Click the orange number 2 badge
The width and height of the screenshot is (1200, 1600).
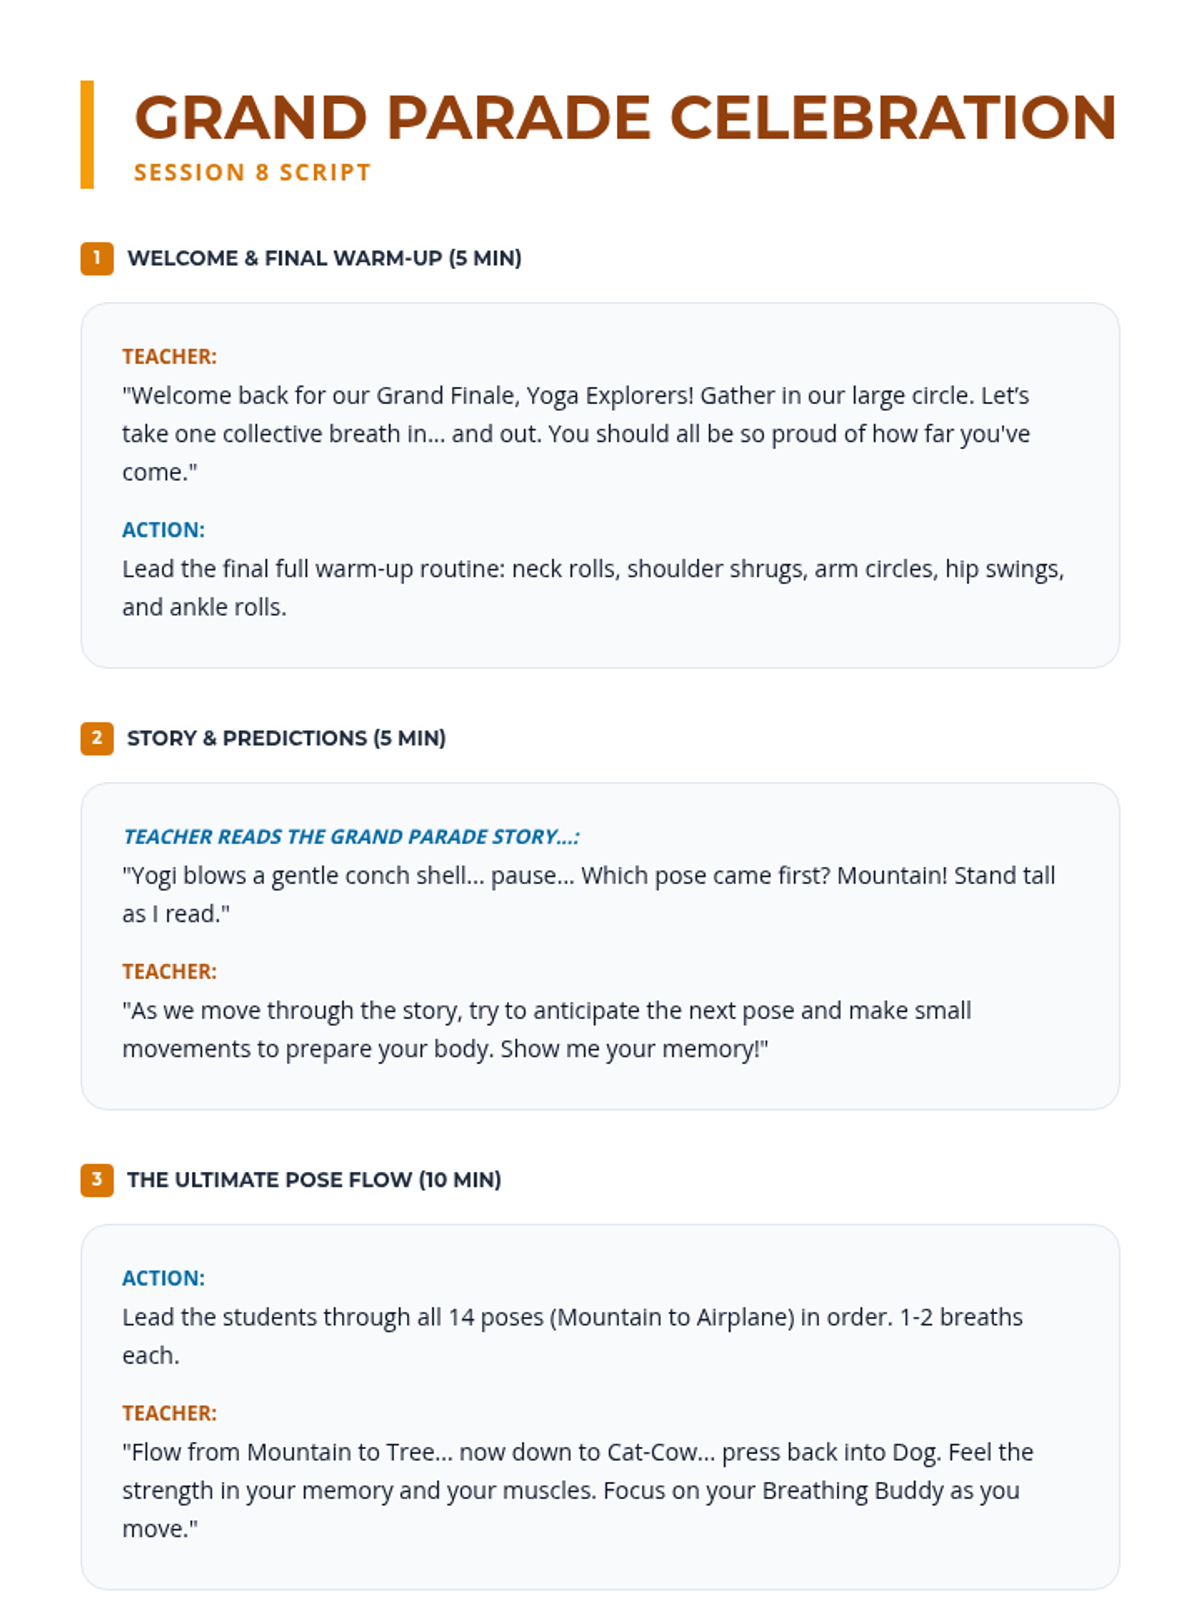(x=97, y=738)
